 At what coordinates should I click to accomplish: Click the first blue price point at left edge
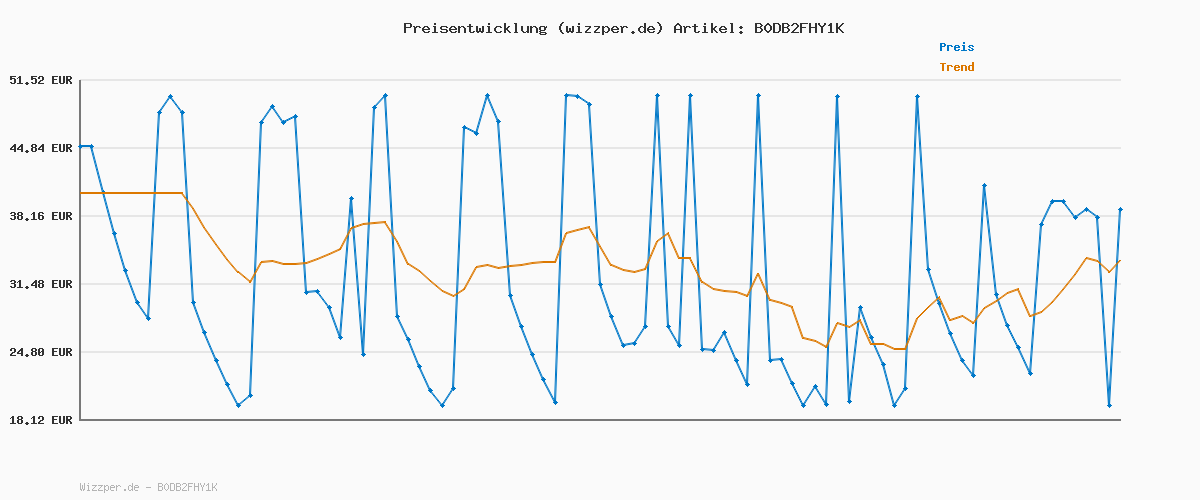coord(81,146)
